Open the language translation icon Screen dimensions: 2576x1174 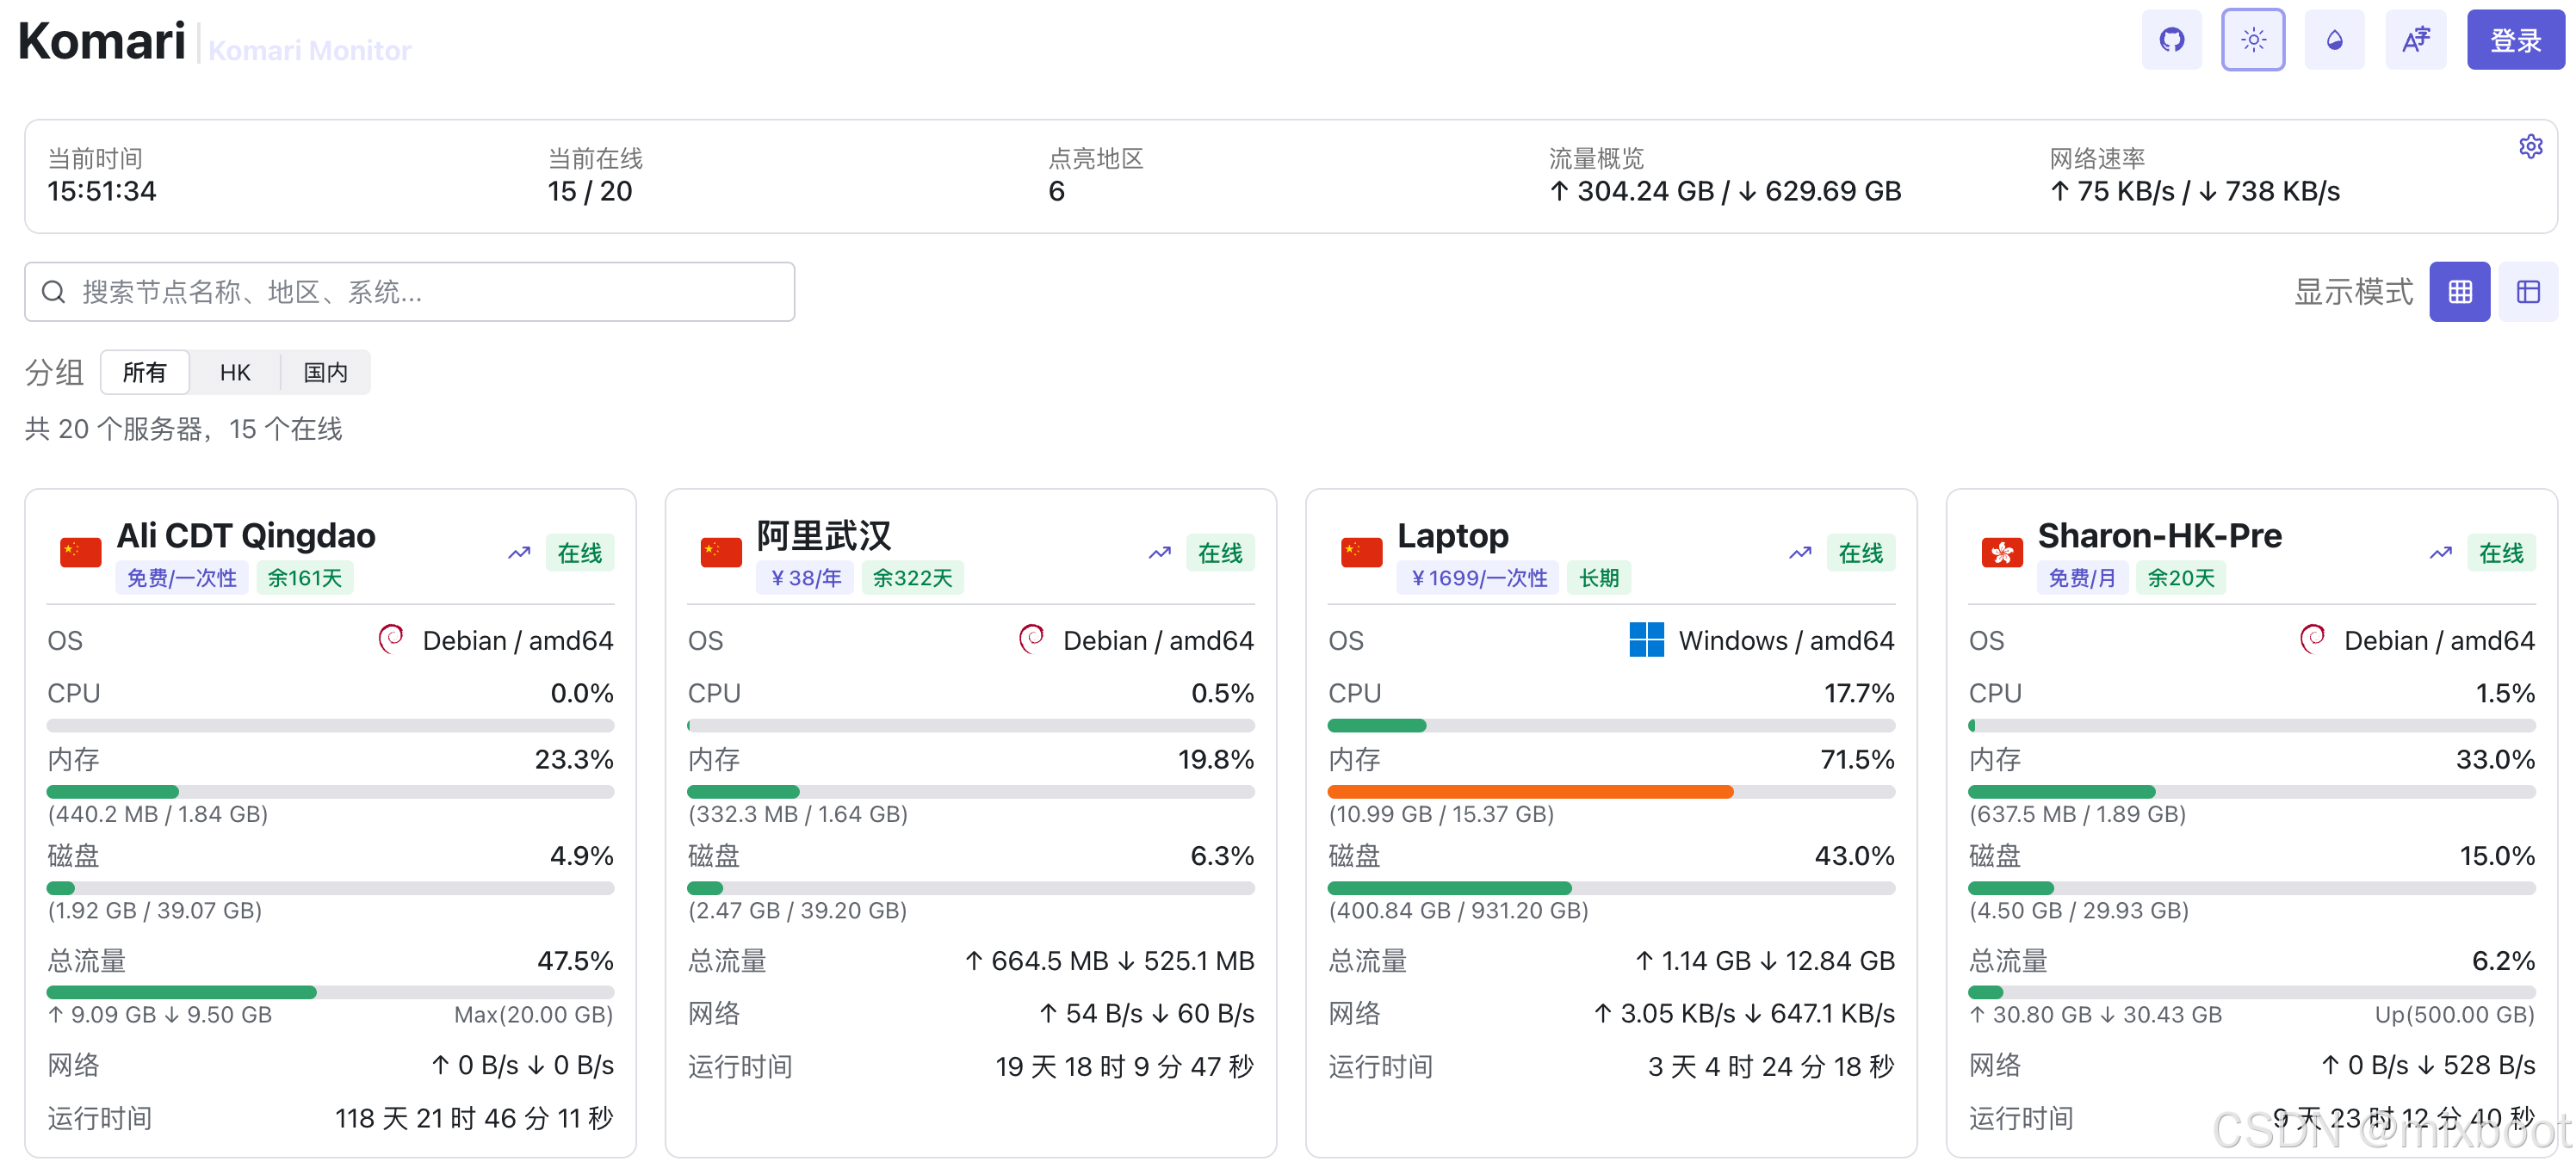[x=2415, y=40]
